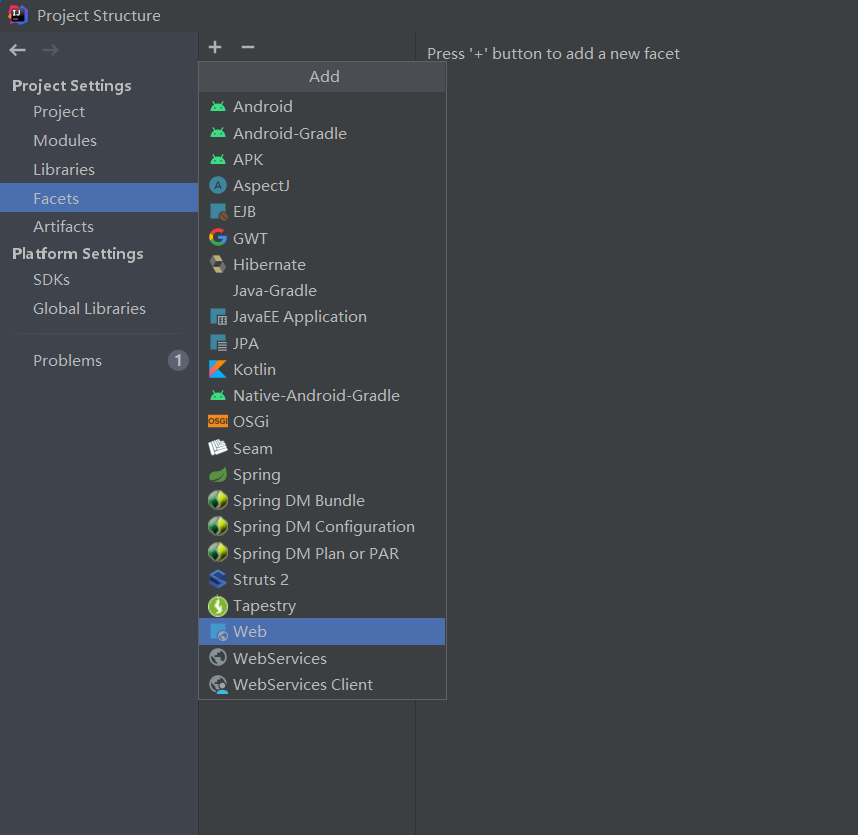Click the Kotlin logo icon

pos(218,369)
